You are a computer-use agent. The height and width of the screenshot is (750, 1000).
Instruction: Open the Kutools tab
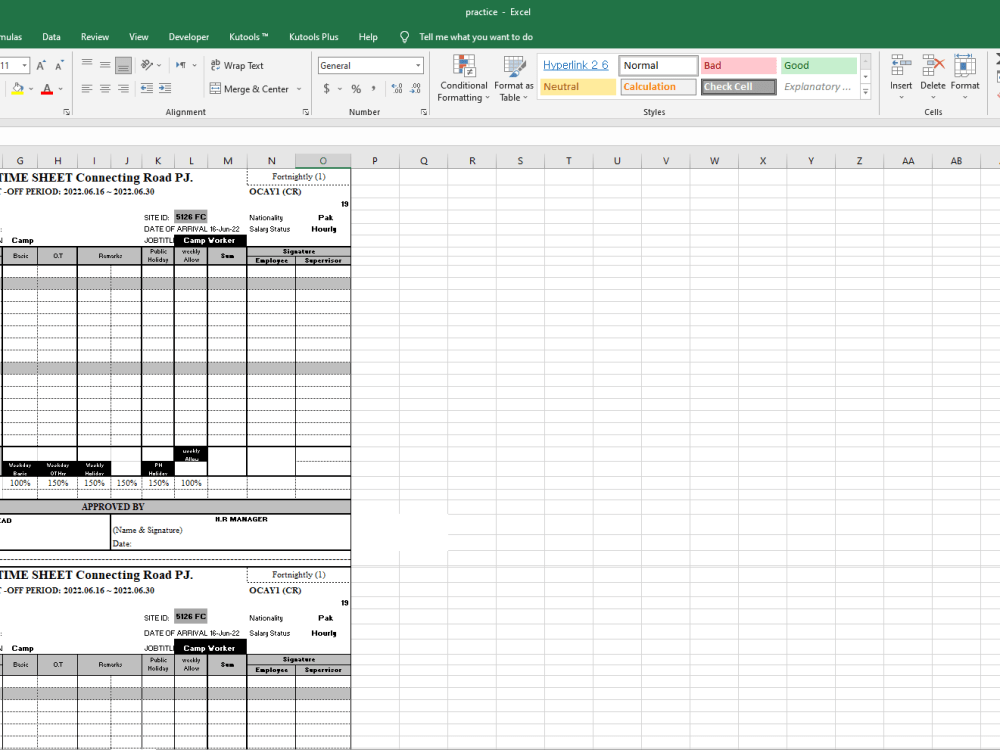(249, 37)
